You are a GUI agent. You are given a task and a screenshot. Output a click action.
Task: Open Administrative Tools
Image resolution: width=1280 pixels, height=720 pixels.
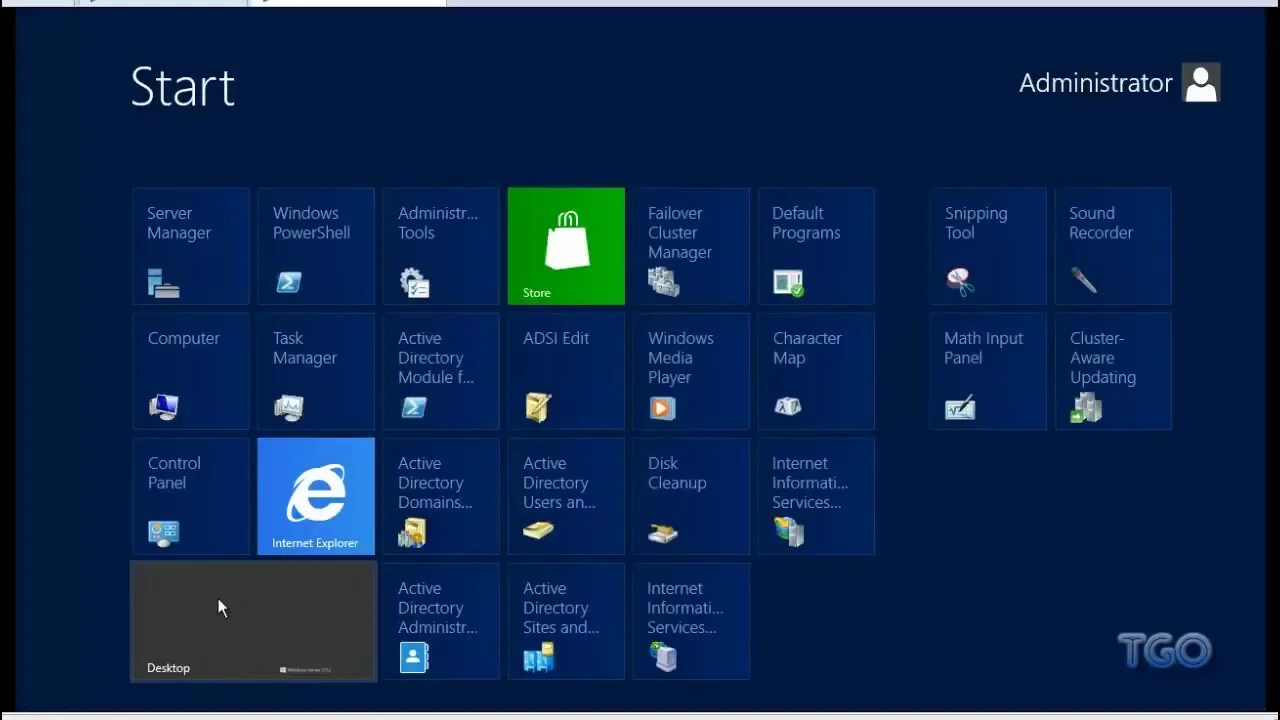[x=440, y=245]
